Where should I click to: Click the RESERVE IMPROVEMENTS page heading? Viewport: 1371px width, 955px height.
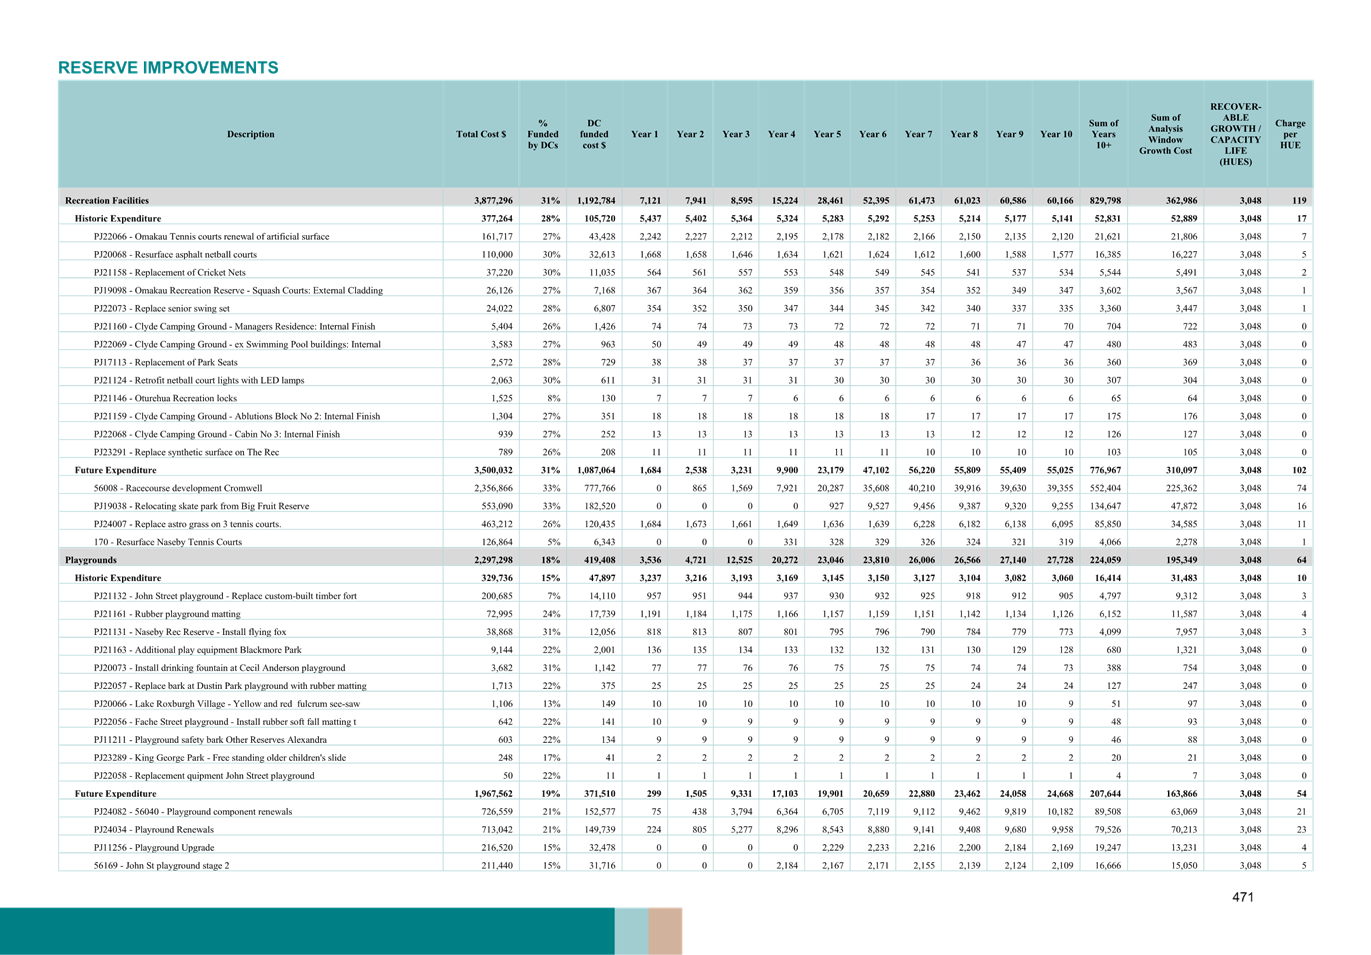[x=168, y=67]
